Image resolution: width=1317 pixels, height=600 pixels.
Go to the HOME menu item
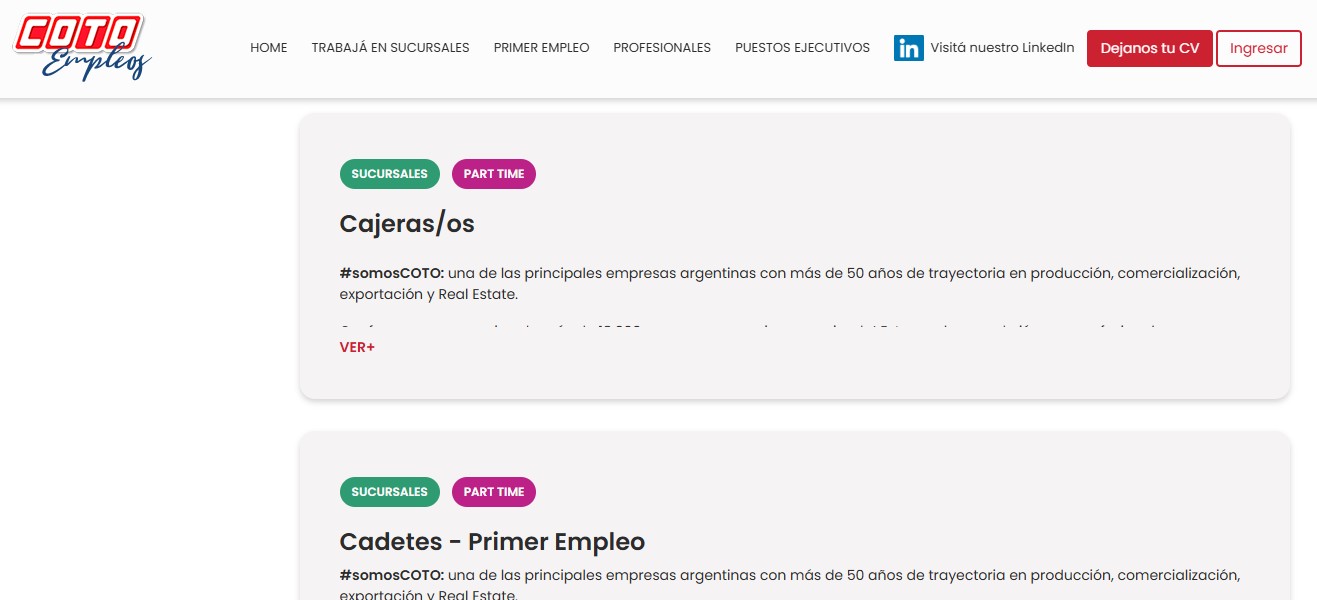point(268,47)
